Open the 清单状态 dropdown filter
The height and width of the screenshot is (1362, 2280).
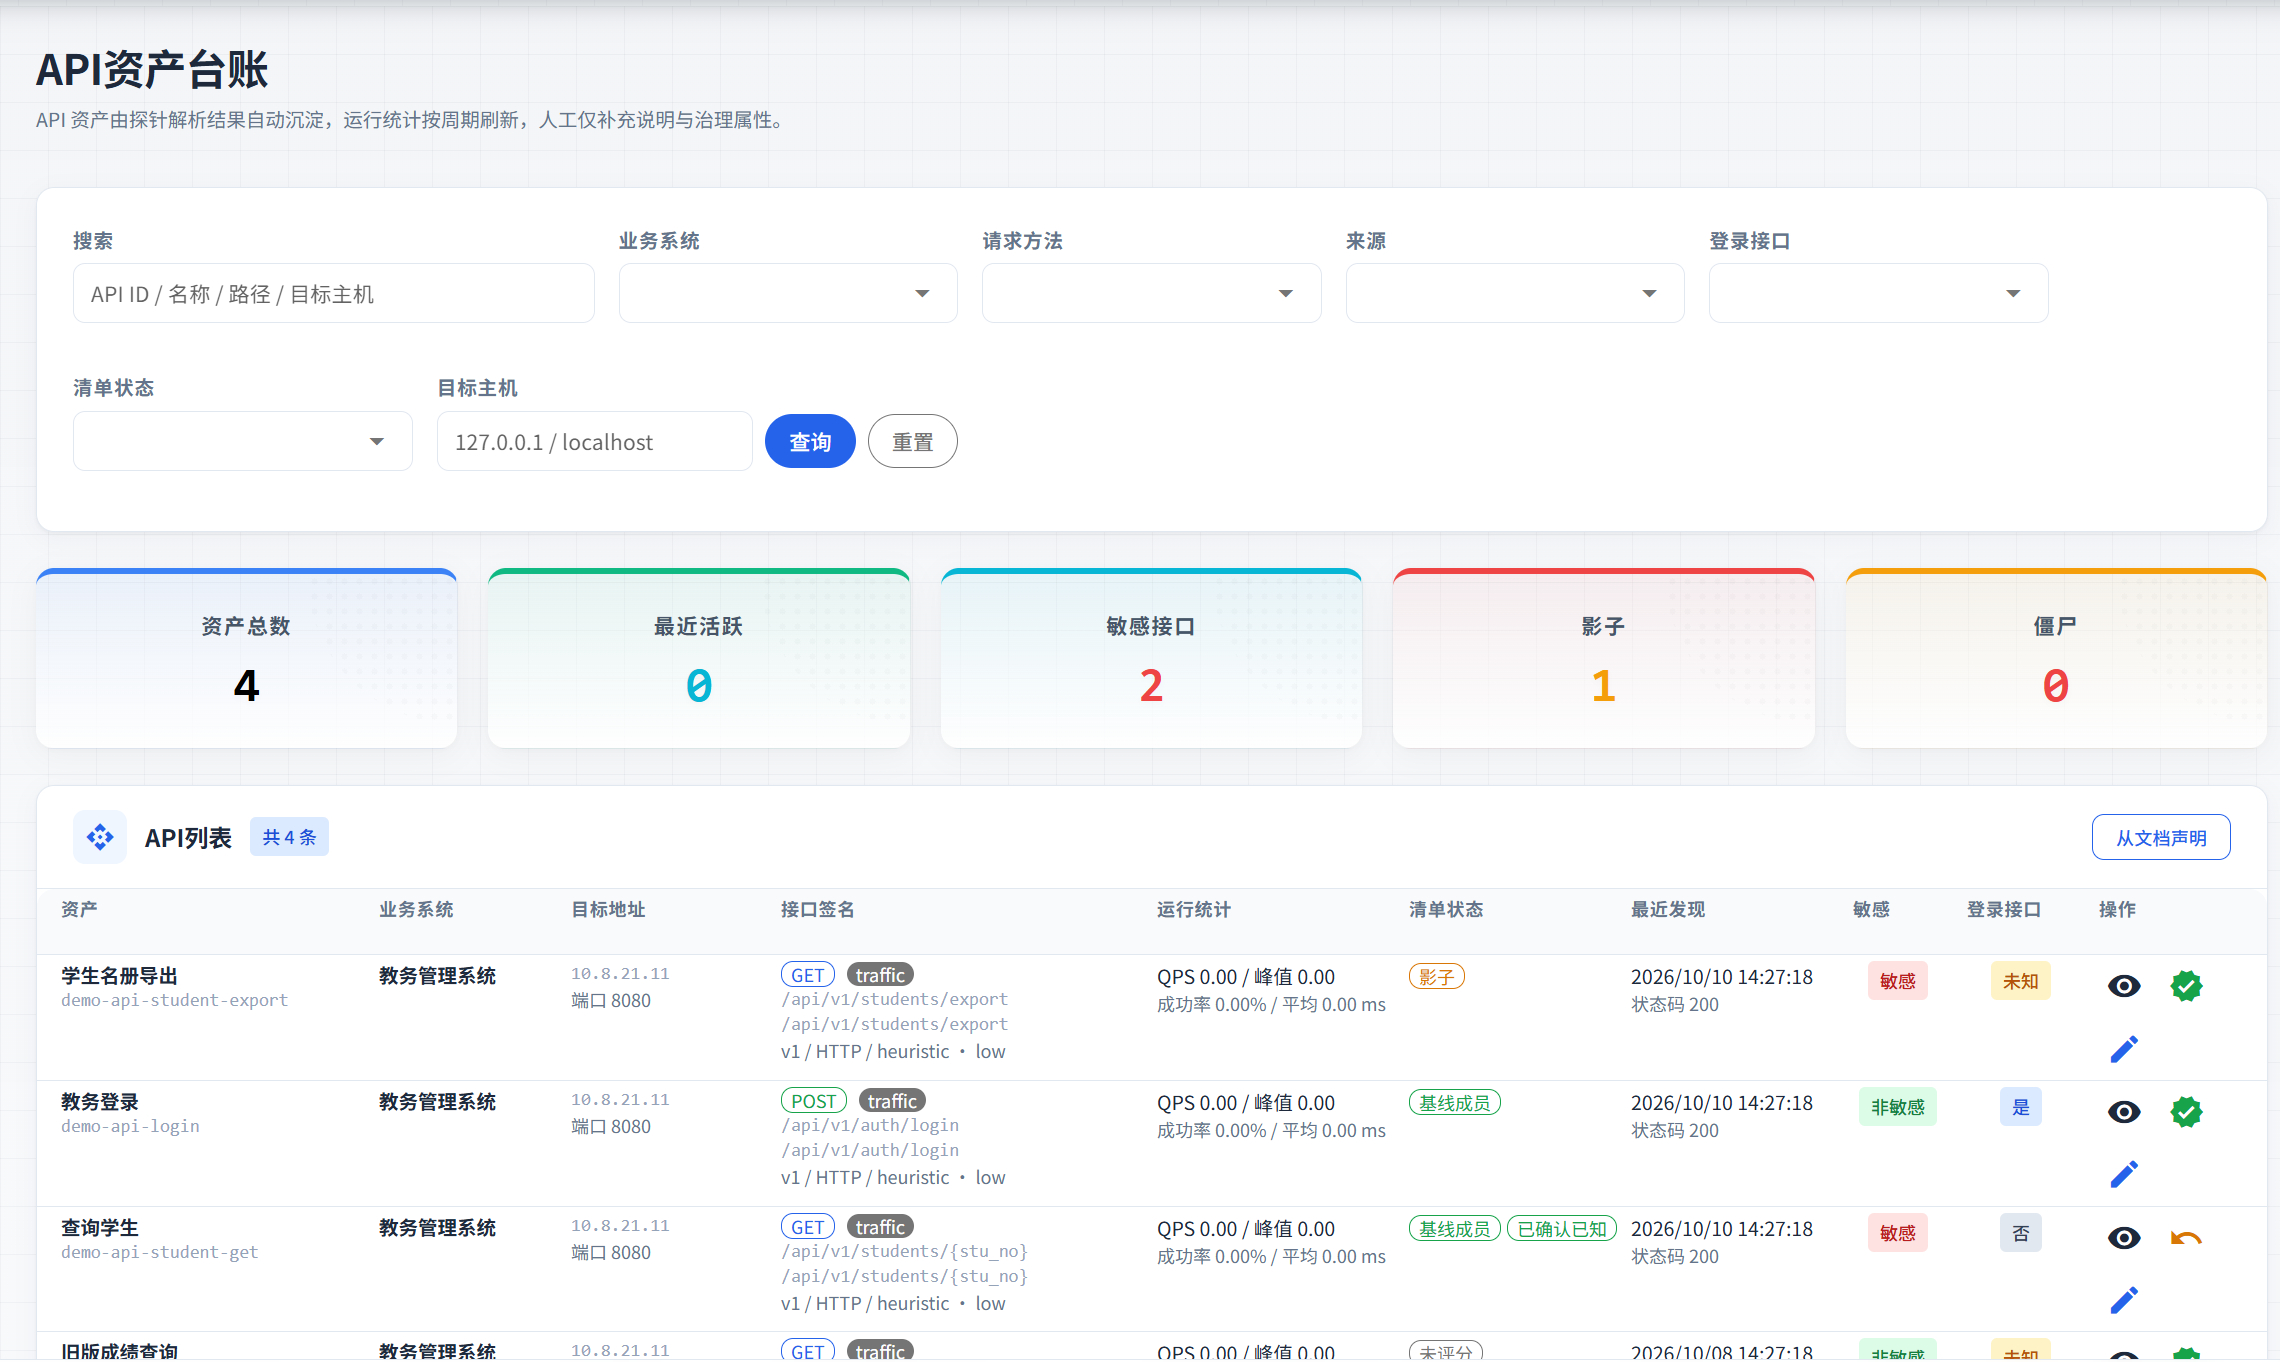coord(243,441)
